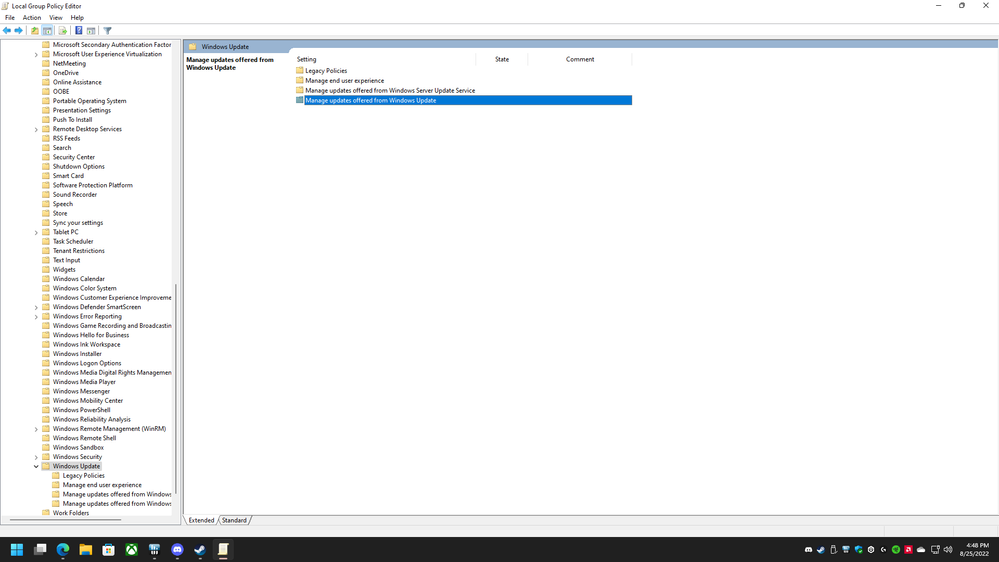Expand Microsoft User Experience Virtualization node
This screenshot has height=562, width=999.
(36, 55)
